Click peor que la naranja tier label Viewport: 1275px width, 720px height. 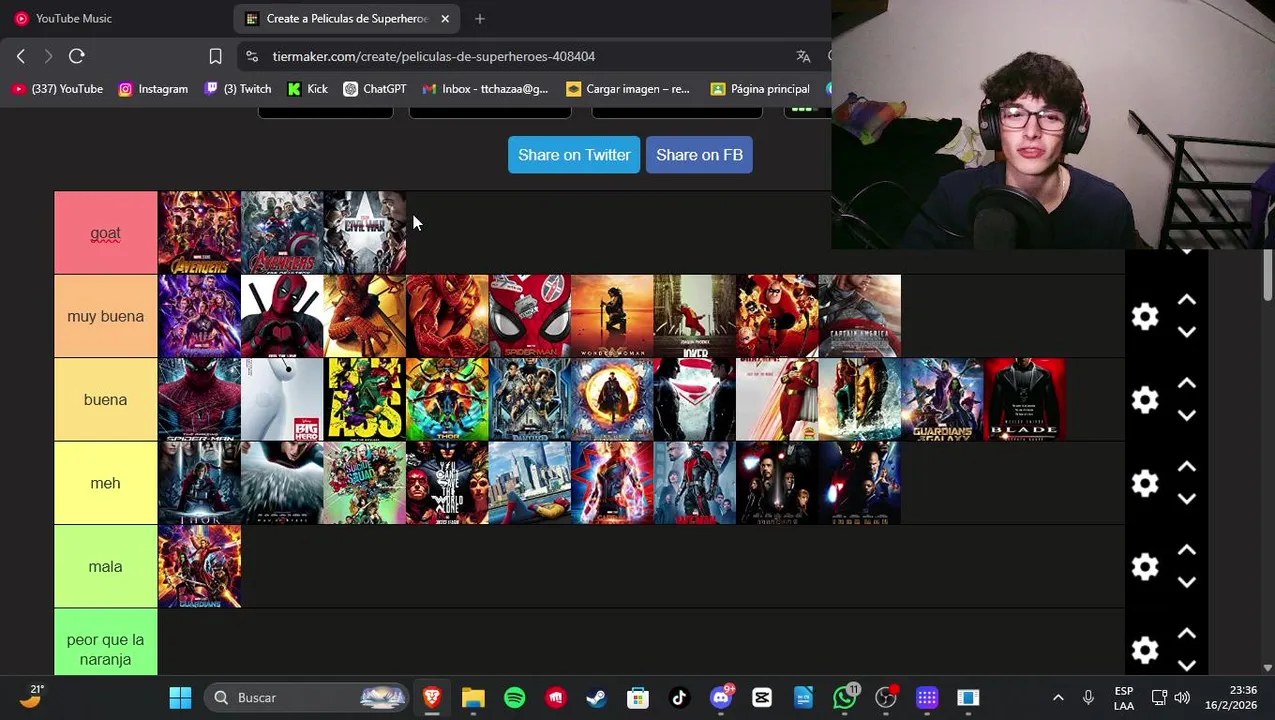105,650
